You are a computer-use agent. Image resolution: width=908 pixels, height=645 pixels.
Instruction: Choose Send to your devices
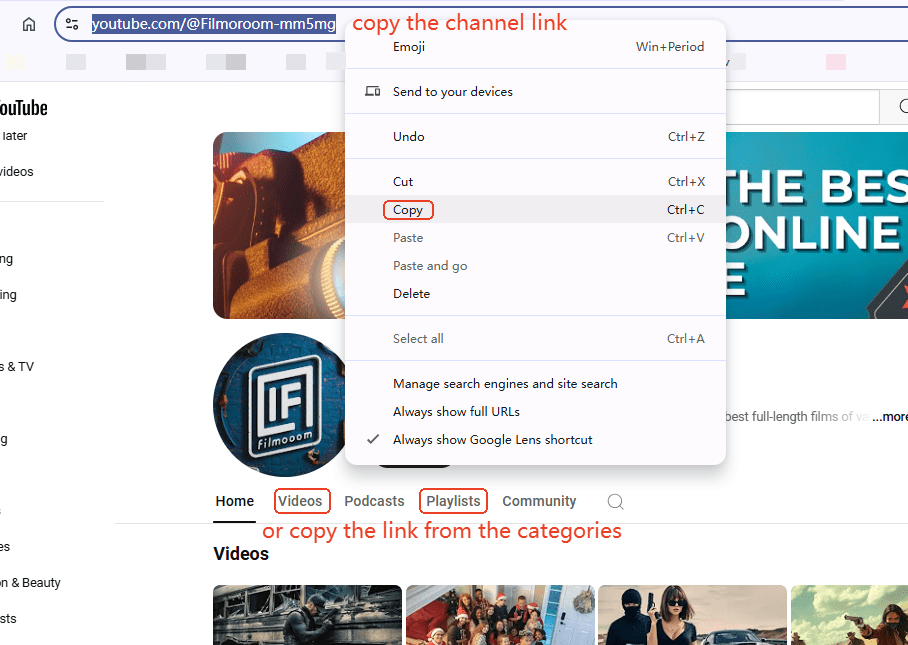(452, 92)
